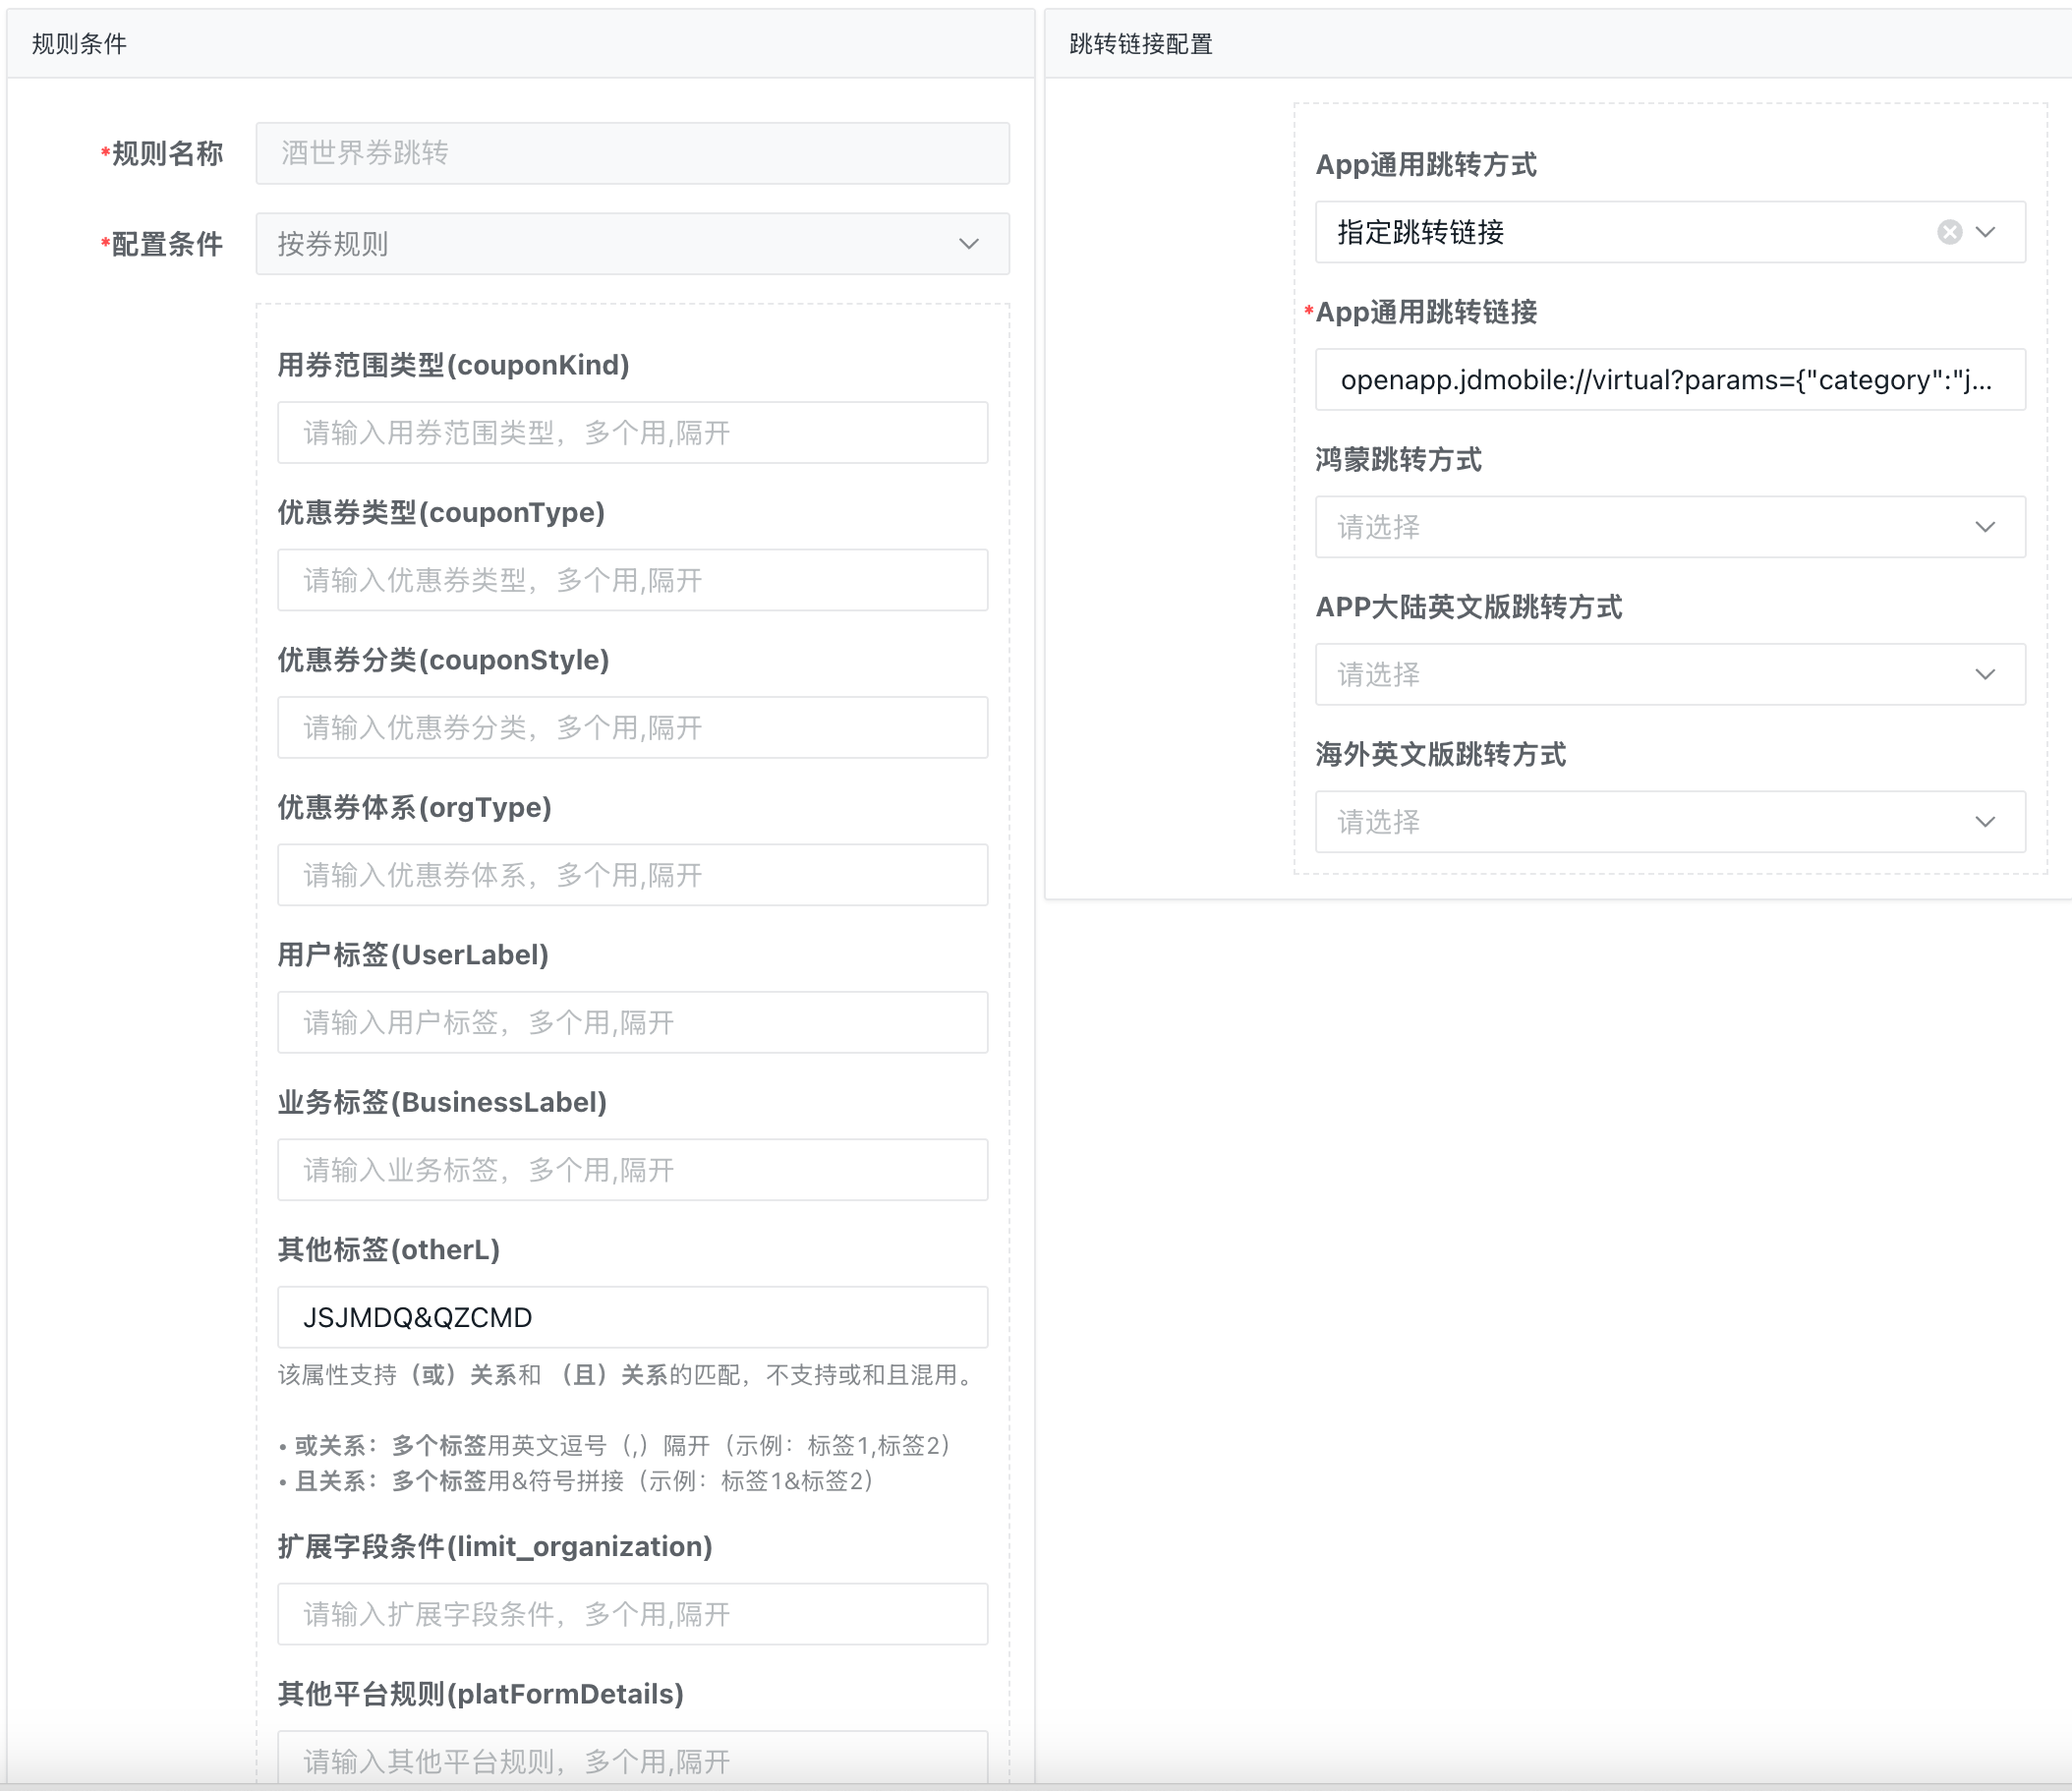Screen dimensions: 2072x1791
Task: Open the 鸿蒙跳转方式 select box
Action: [x=1669, y=527]
